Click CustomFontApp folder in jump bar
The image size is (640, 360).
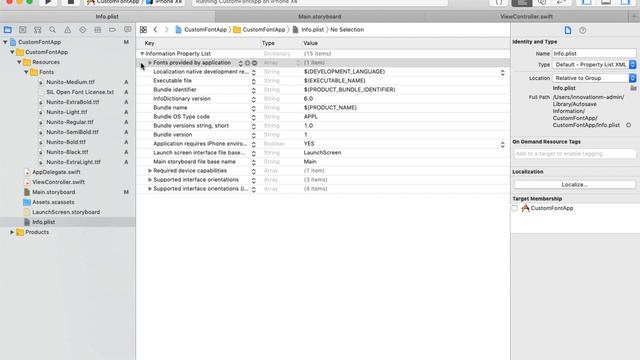[x=259, y=30]
